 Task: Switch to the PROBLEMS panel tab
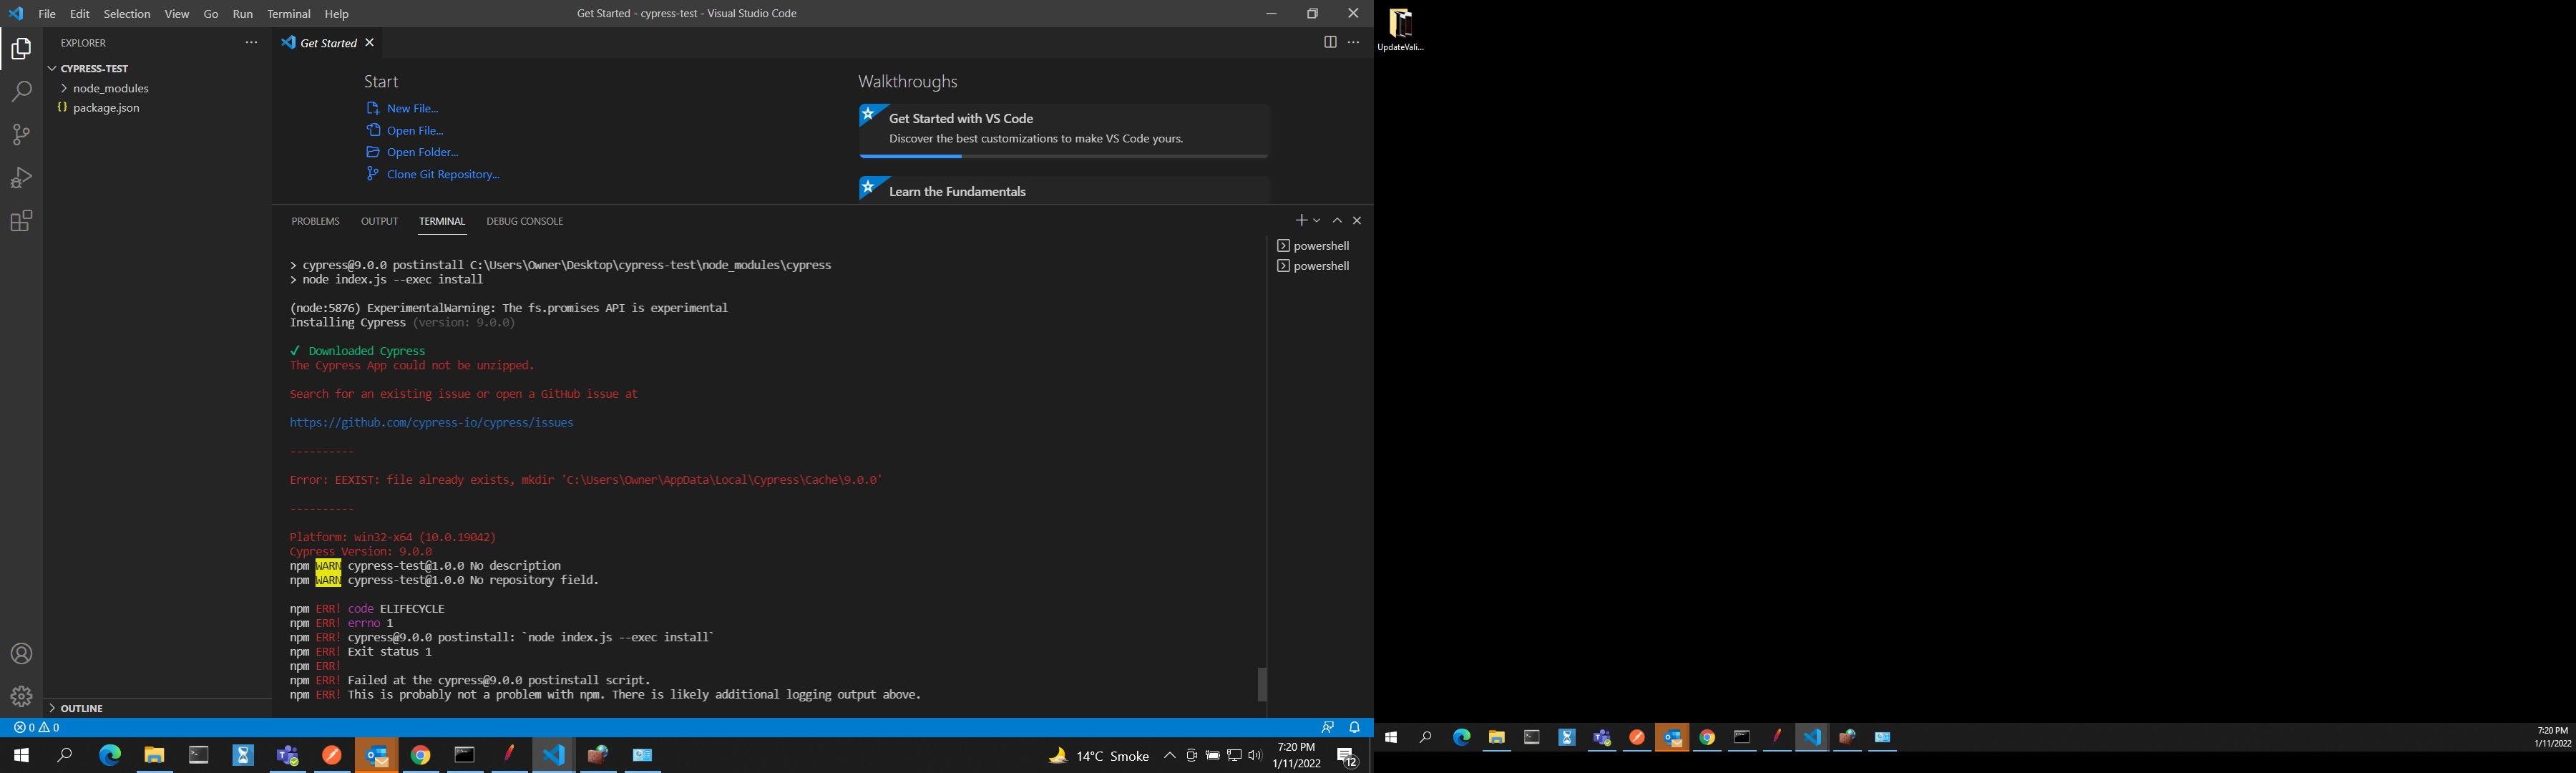(x=316, y=221)
